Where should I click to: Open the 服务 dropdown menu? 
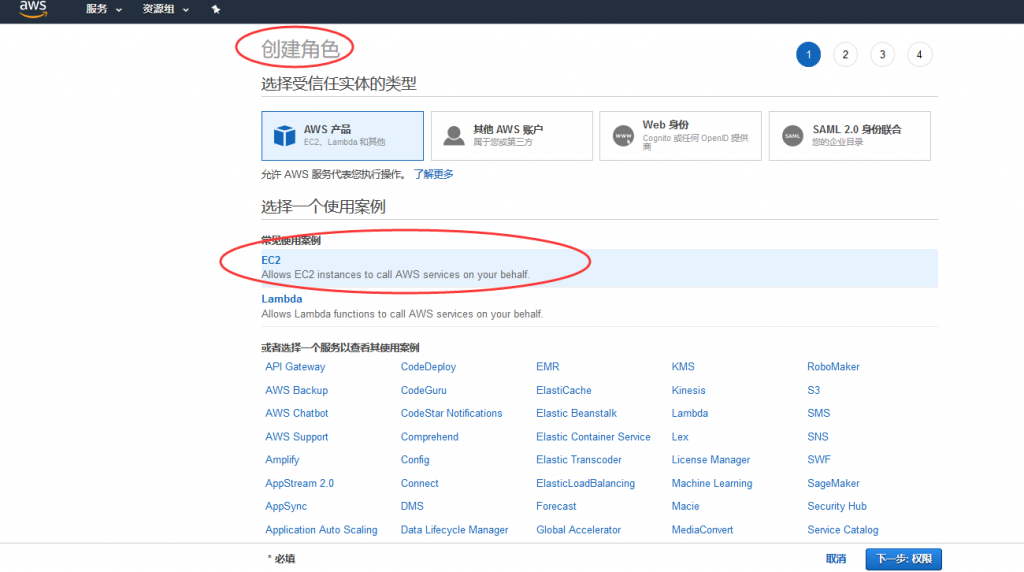103,9
